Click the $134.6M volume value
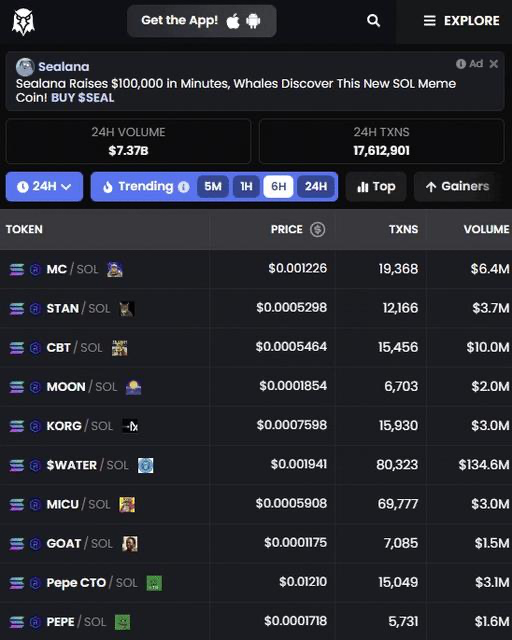 [x=484, y=464]
